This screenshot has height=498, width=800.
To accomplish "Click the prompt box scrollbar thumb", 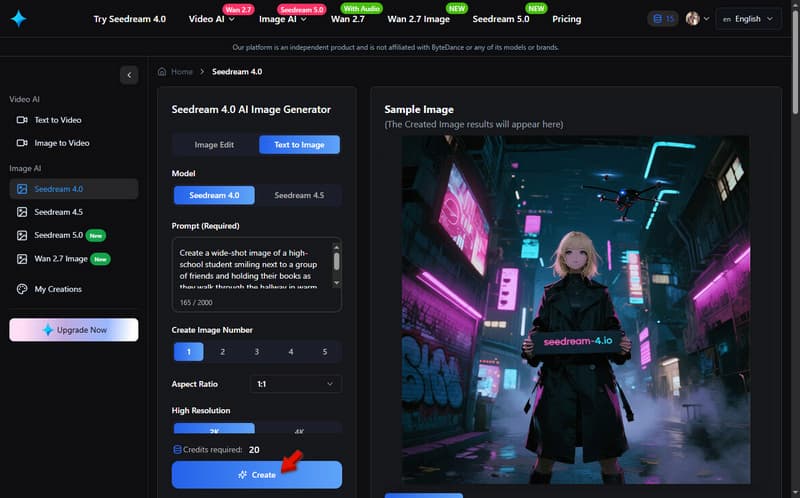I will (336, 261).
